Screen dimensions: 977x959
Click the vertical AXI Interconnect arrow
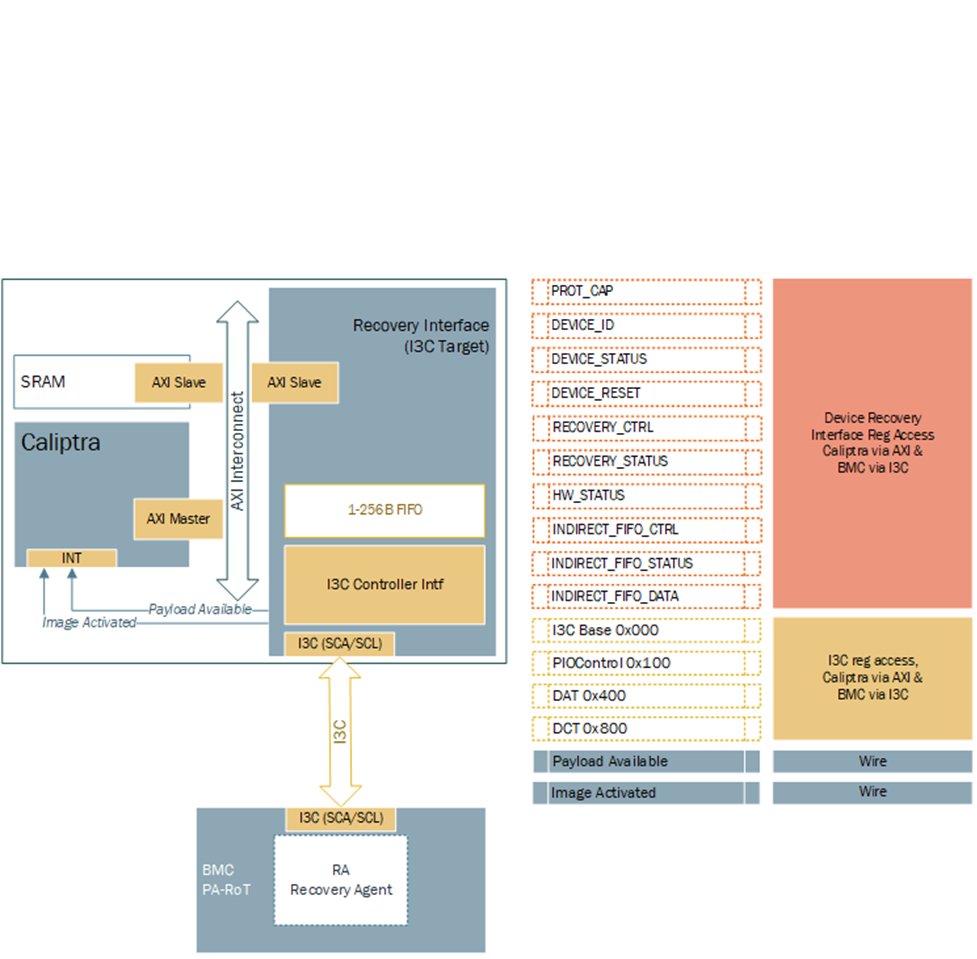click(x=237, y=450)
